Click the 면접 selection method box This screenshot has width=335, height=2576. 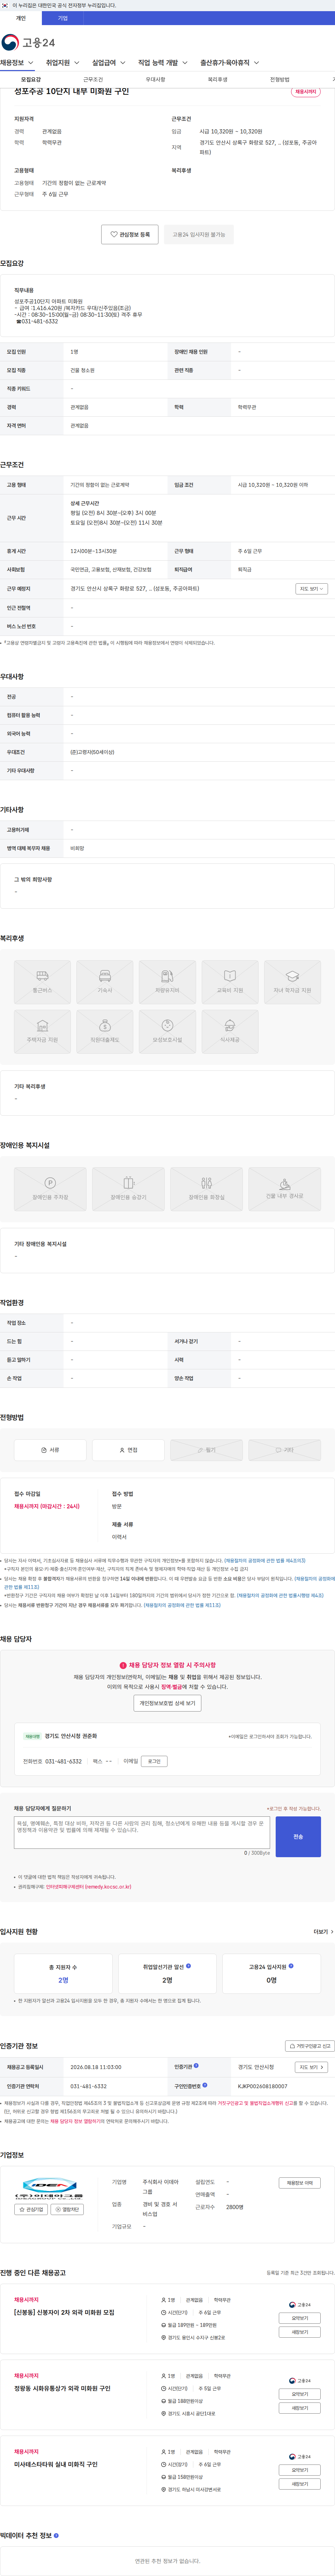[128, 1449]
